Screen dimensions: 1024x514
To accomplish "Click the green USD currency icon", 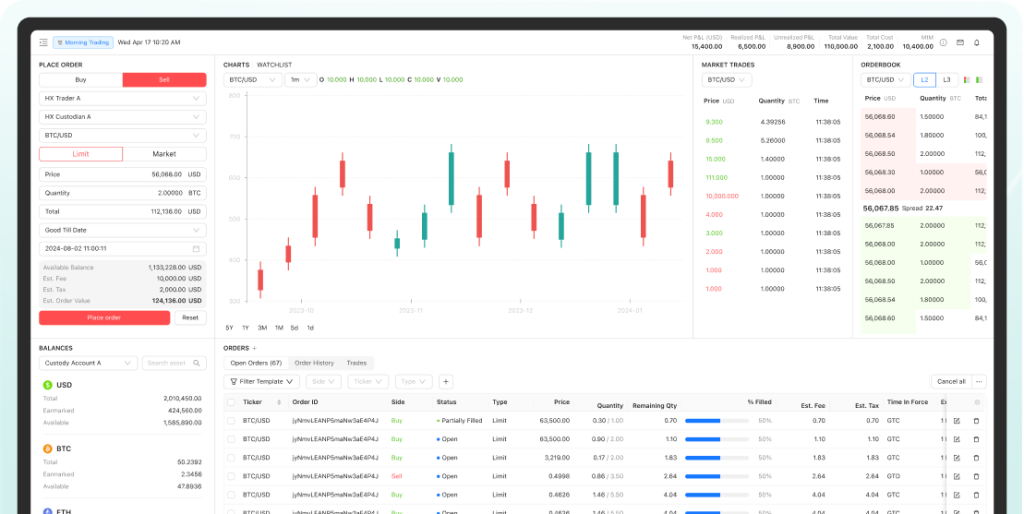I will (x=48, y=385).
